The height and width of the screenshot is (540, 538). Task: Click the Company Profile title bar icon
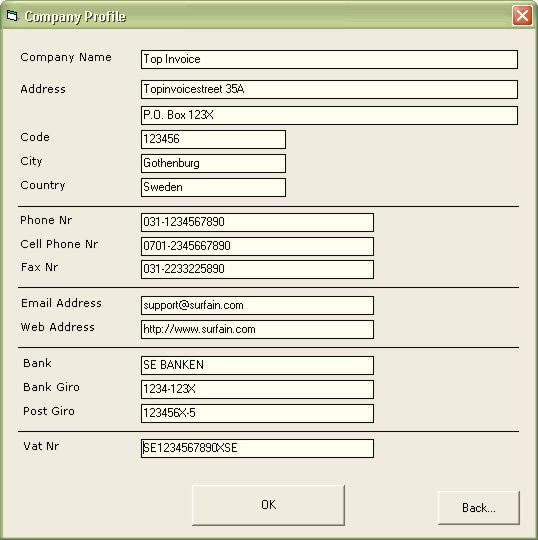pos(12,15)
